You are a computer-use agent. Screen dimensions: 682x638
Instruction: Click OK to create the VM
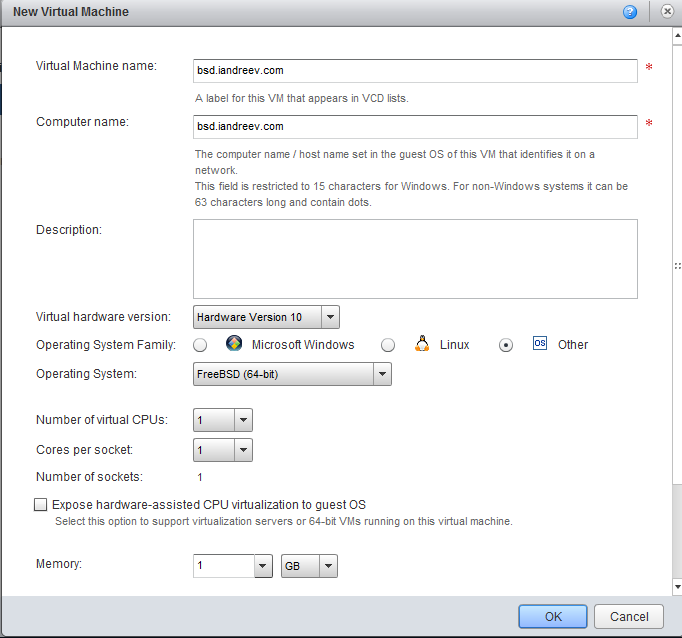[553, 616]
